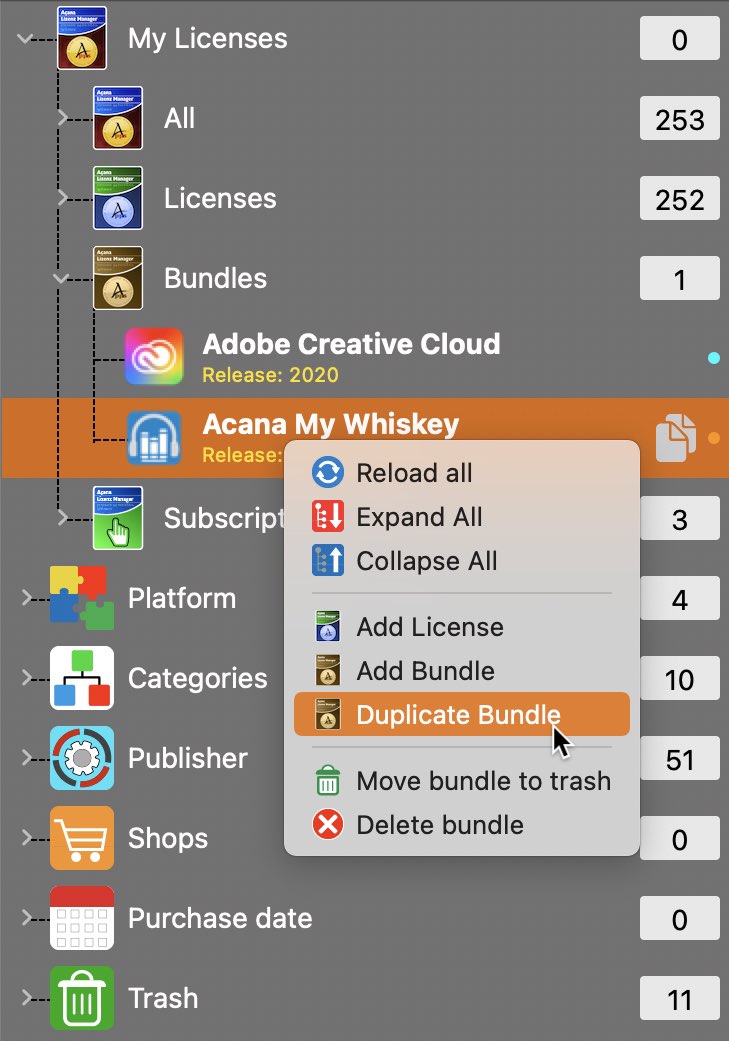
Task: Click the 10 count badge for Categories
Action: click(679, 678)
